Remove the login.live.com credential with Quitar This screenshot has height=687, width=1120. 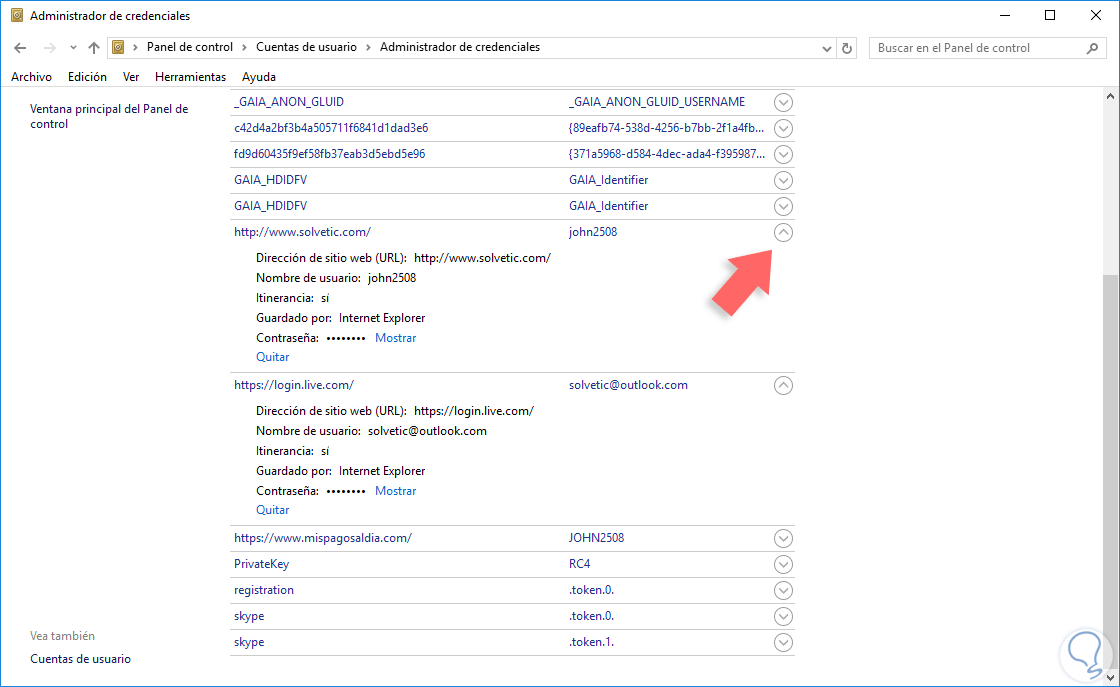click(272, 510)
